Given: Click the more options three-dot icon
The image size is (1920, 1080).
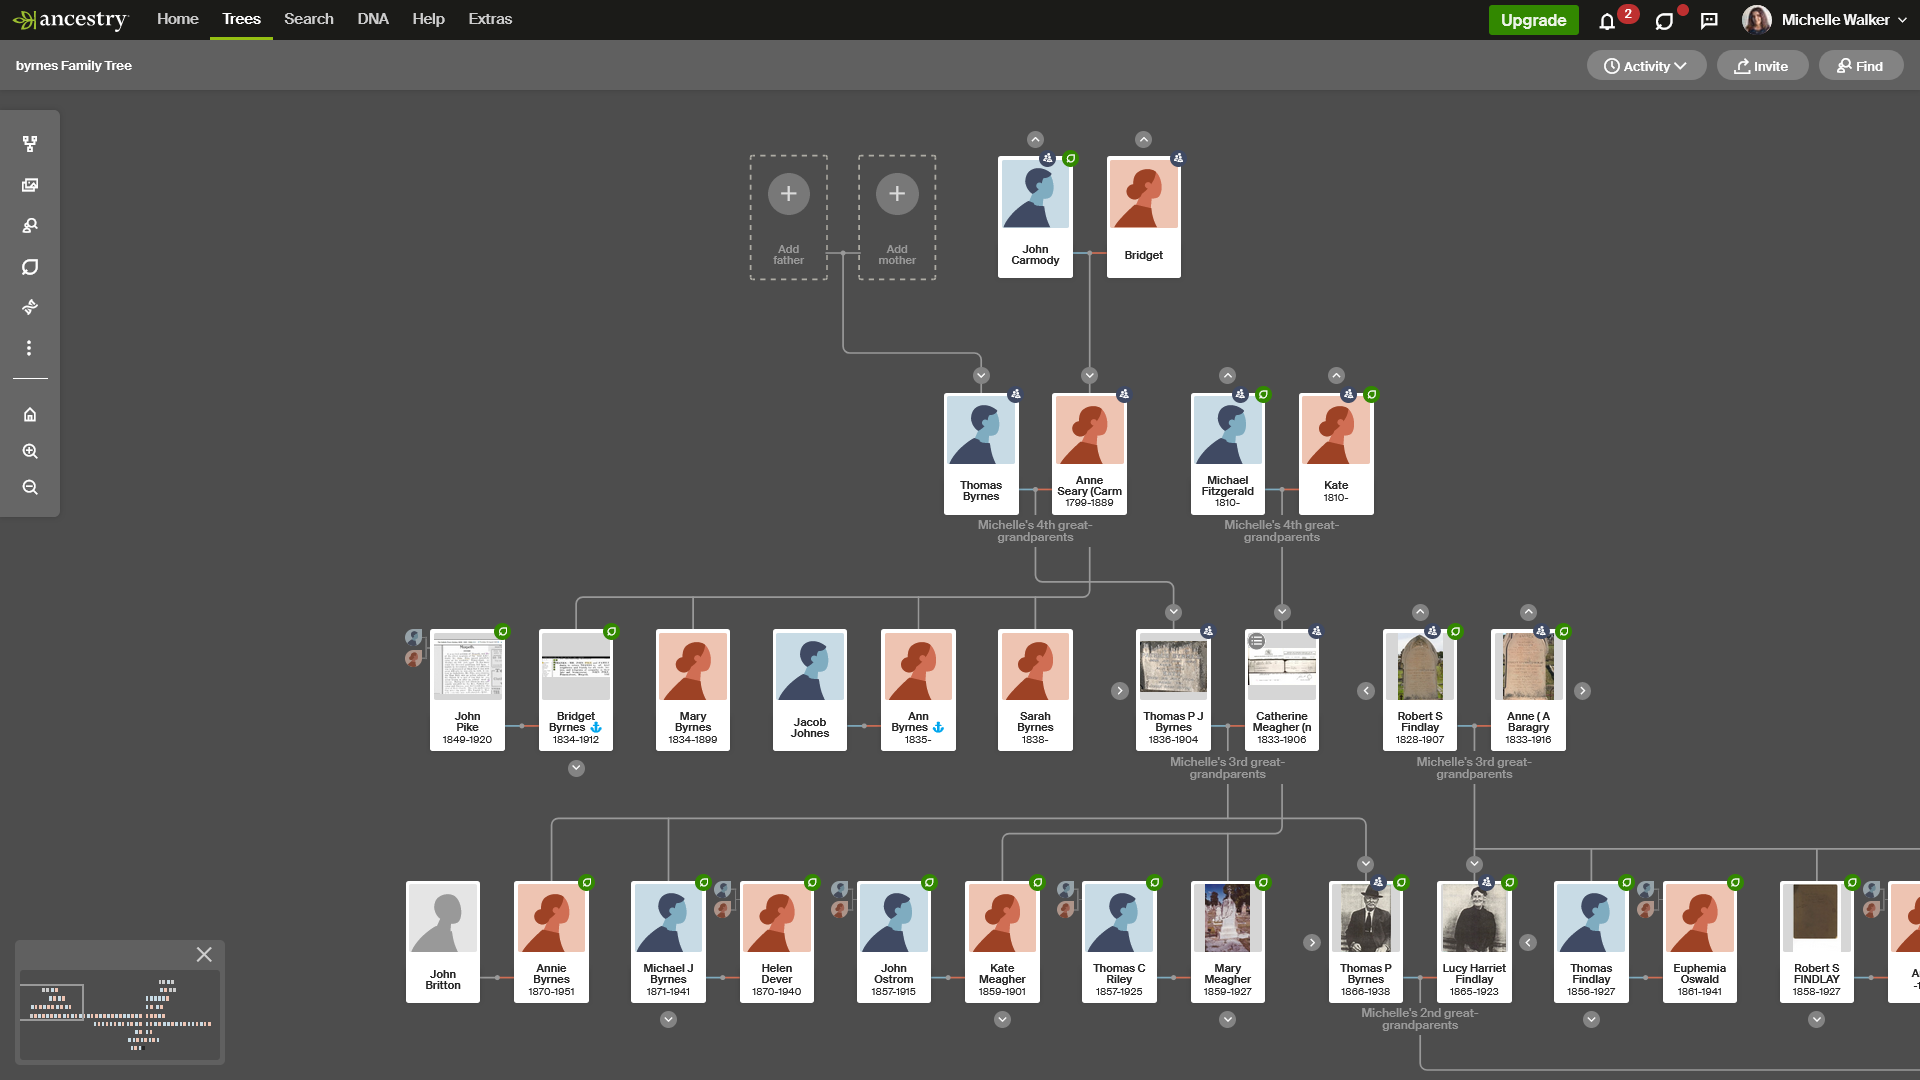Looking at the screenshot, I should point(30,348).
